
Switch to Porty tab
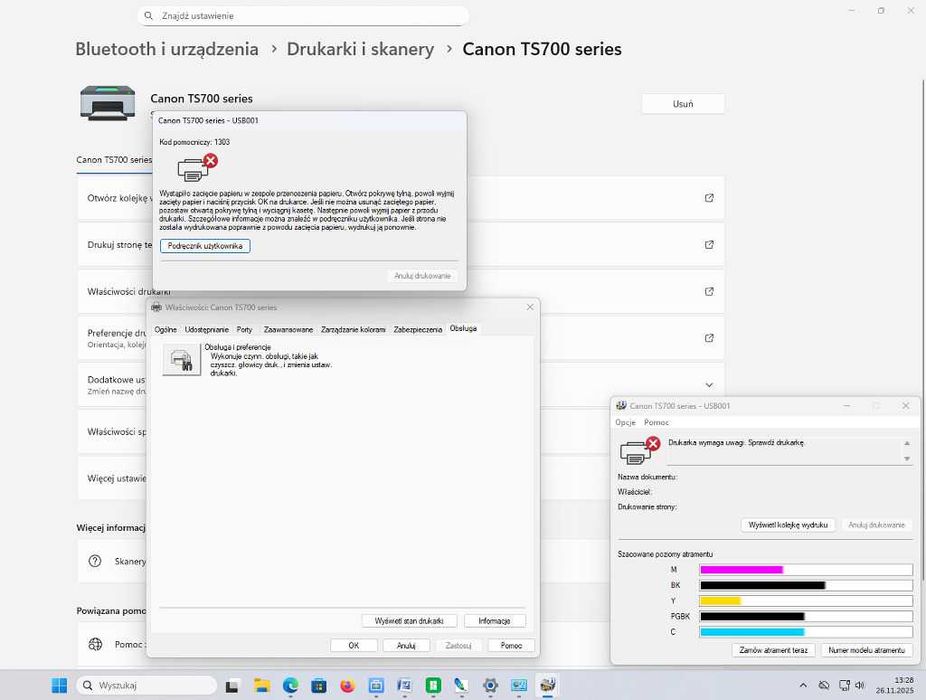point(244,330)
